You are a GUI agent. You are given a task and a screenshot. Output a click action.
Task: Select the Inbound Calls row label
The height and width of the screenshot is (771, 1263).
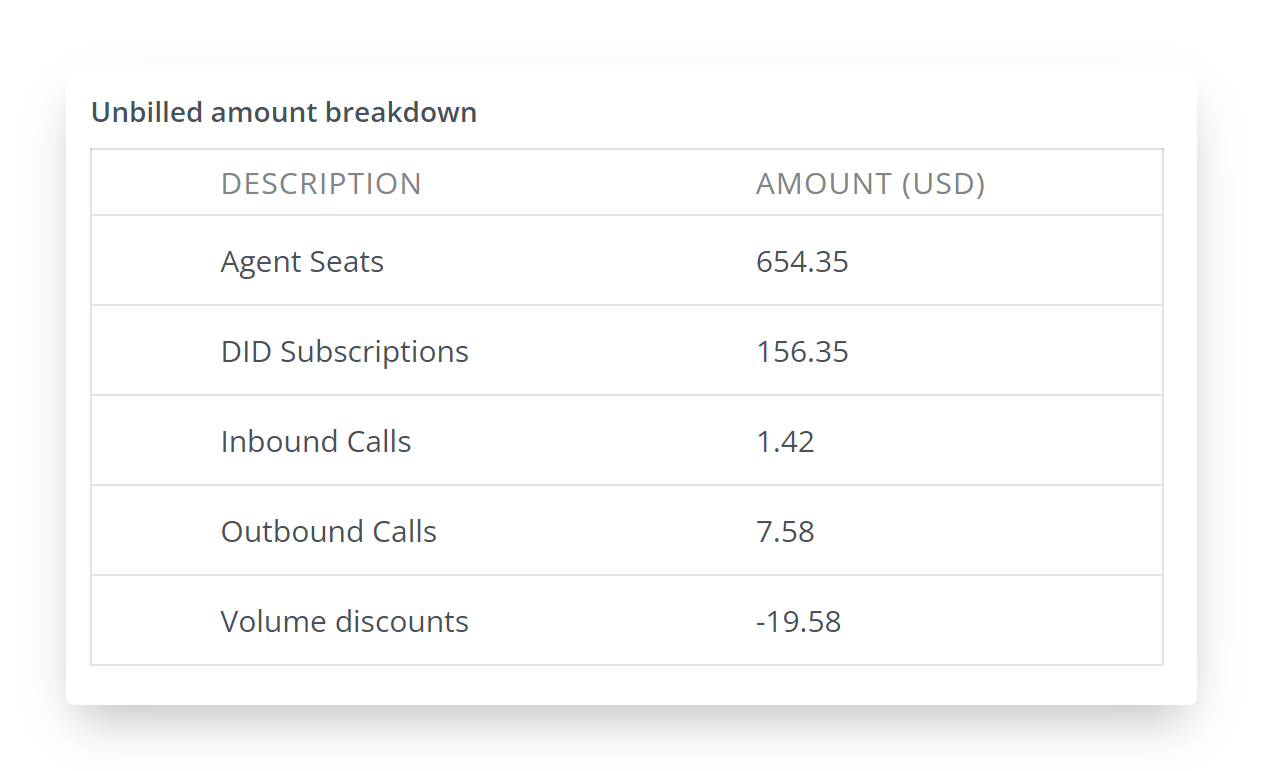point(316,442)
